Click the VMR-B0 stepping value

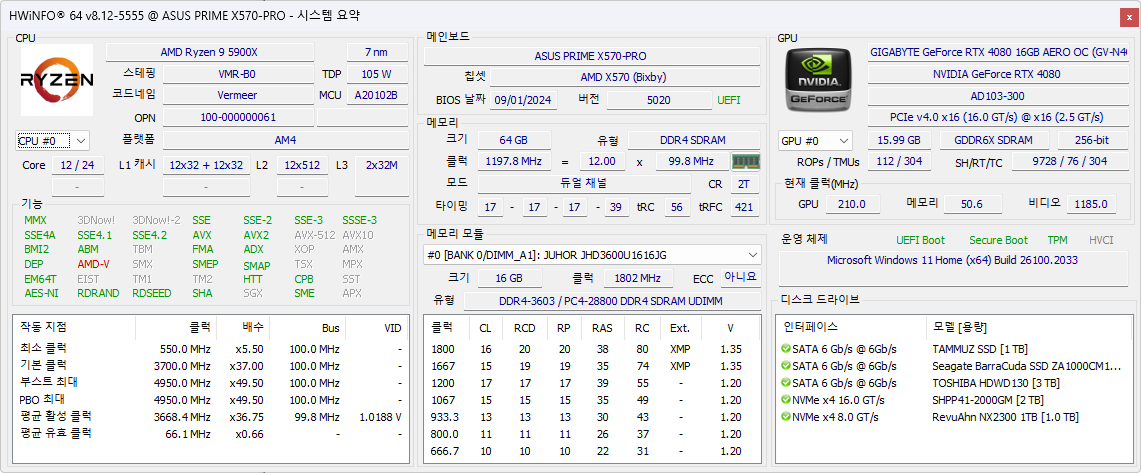tap(237, 73)
